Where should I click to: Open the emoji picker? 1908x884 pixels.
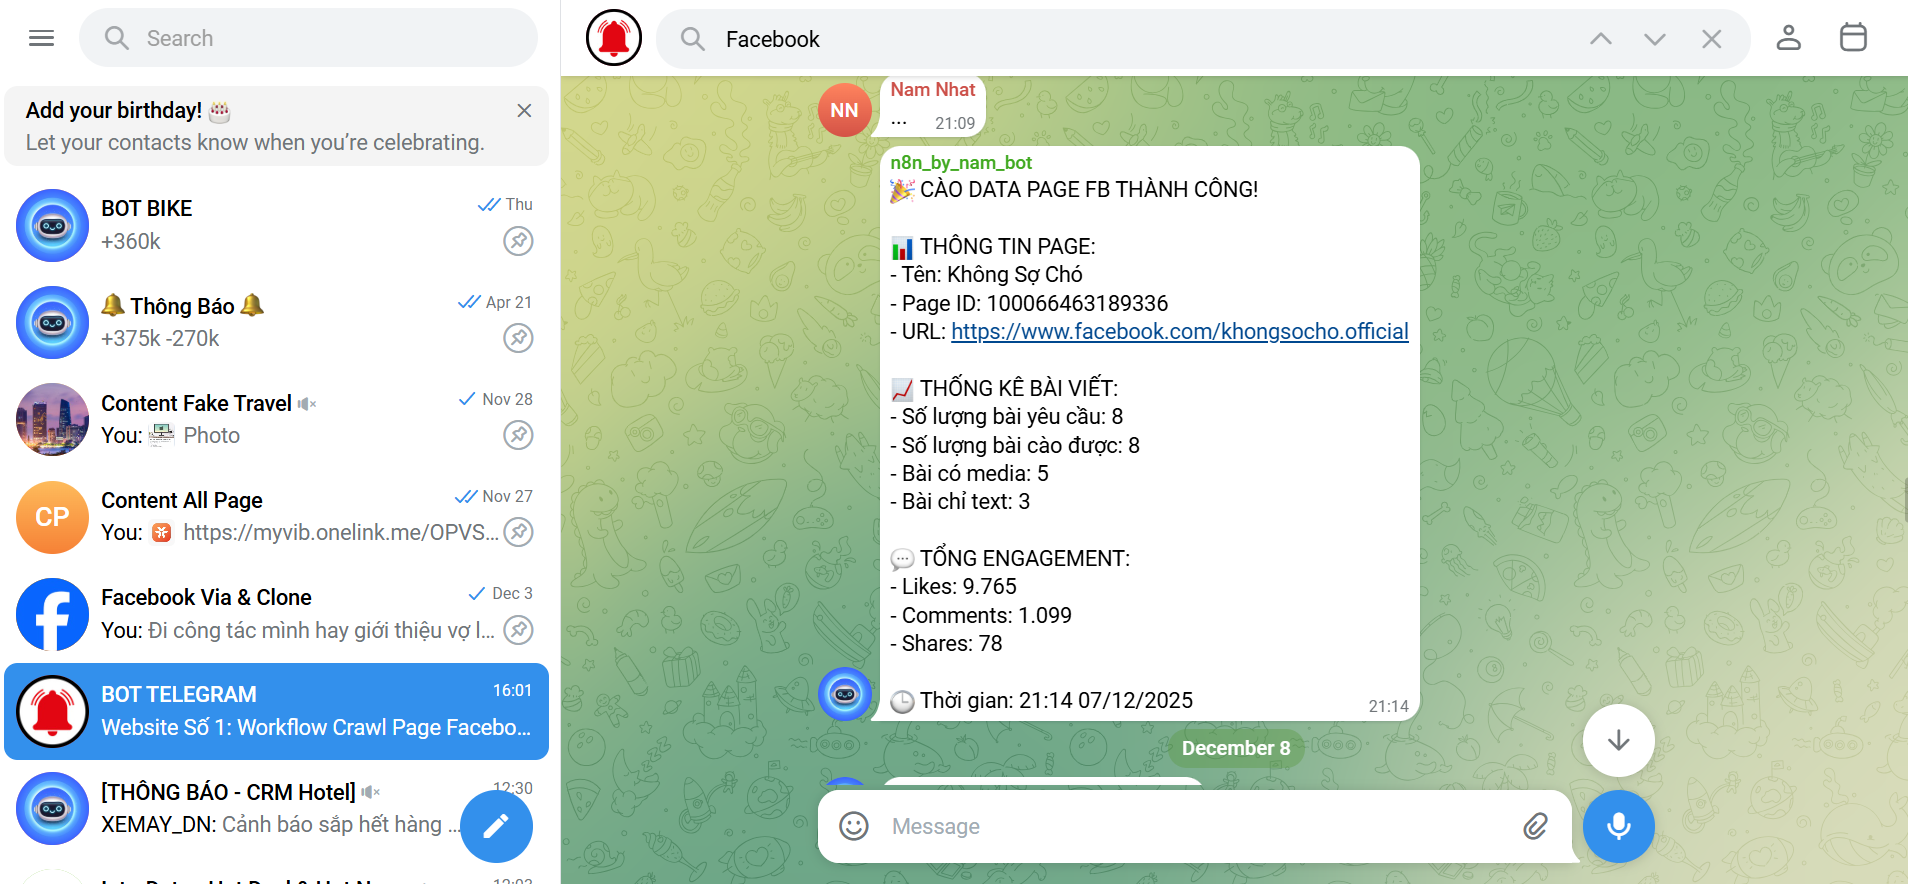click(x=854, y=826)
